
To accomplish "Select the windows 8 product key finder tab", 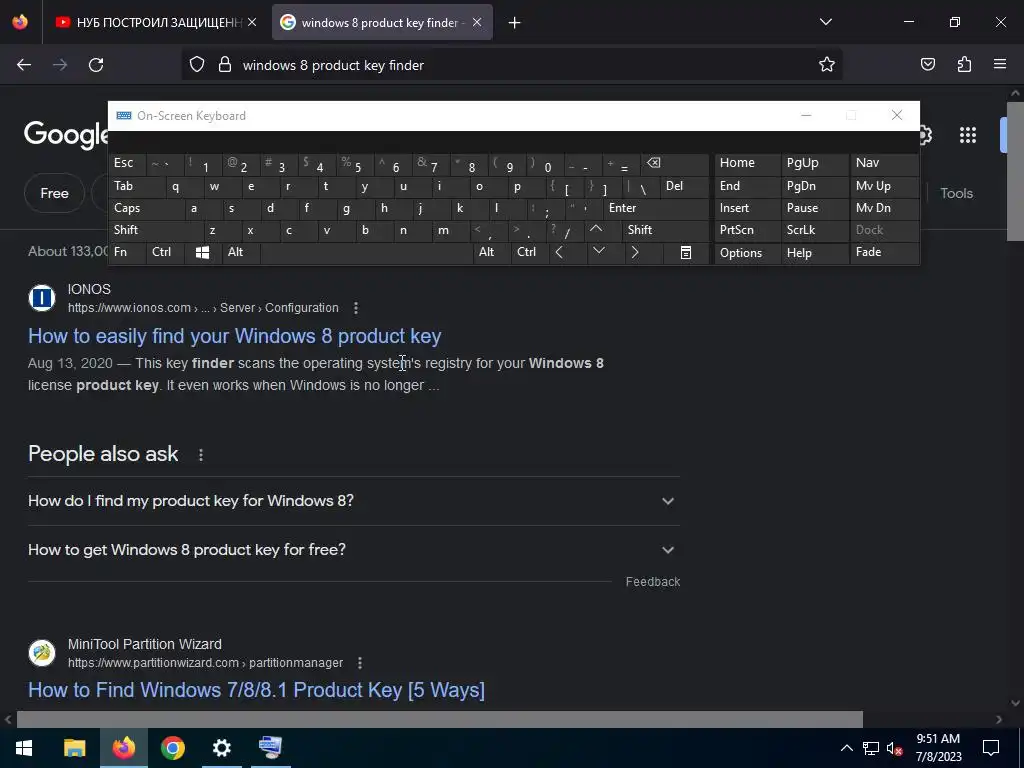I will click(382, 22).
